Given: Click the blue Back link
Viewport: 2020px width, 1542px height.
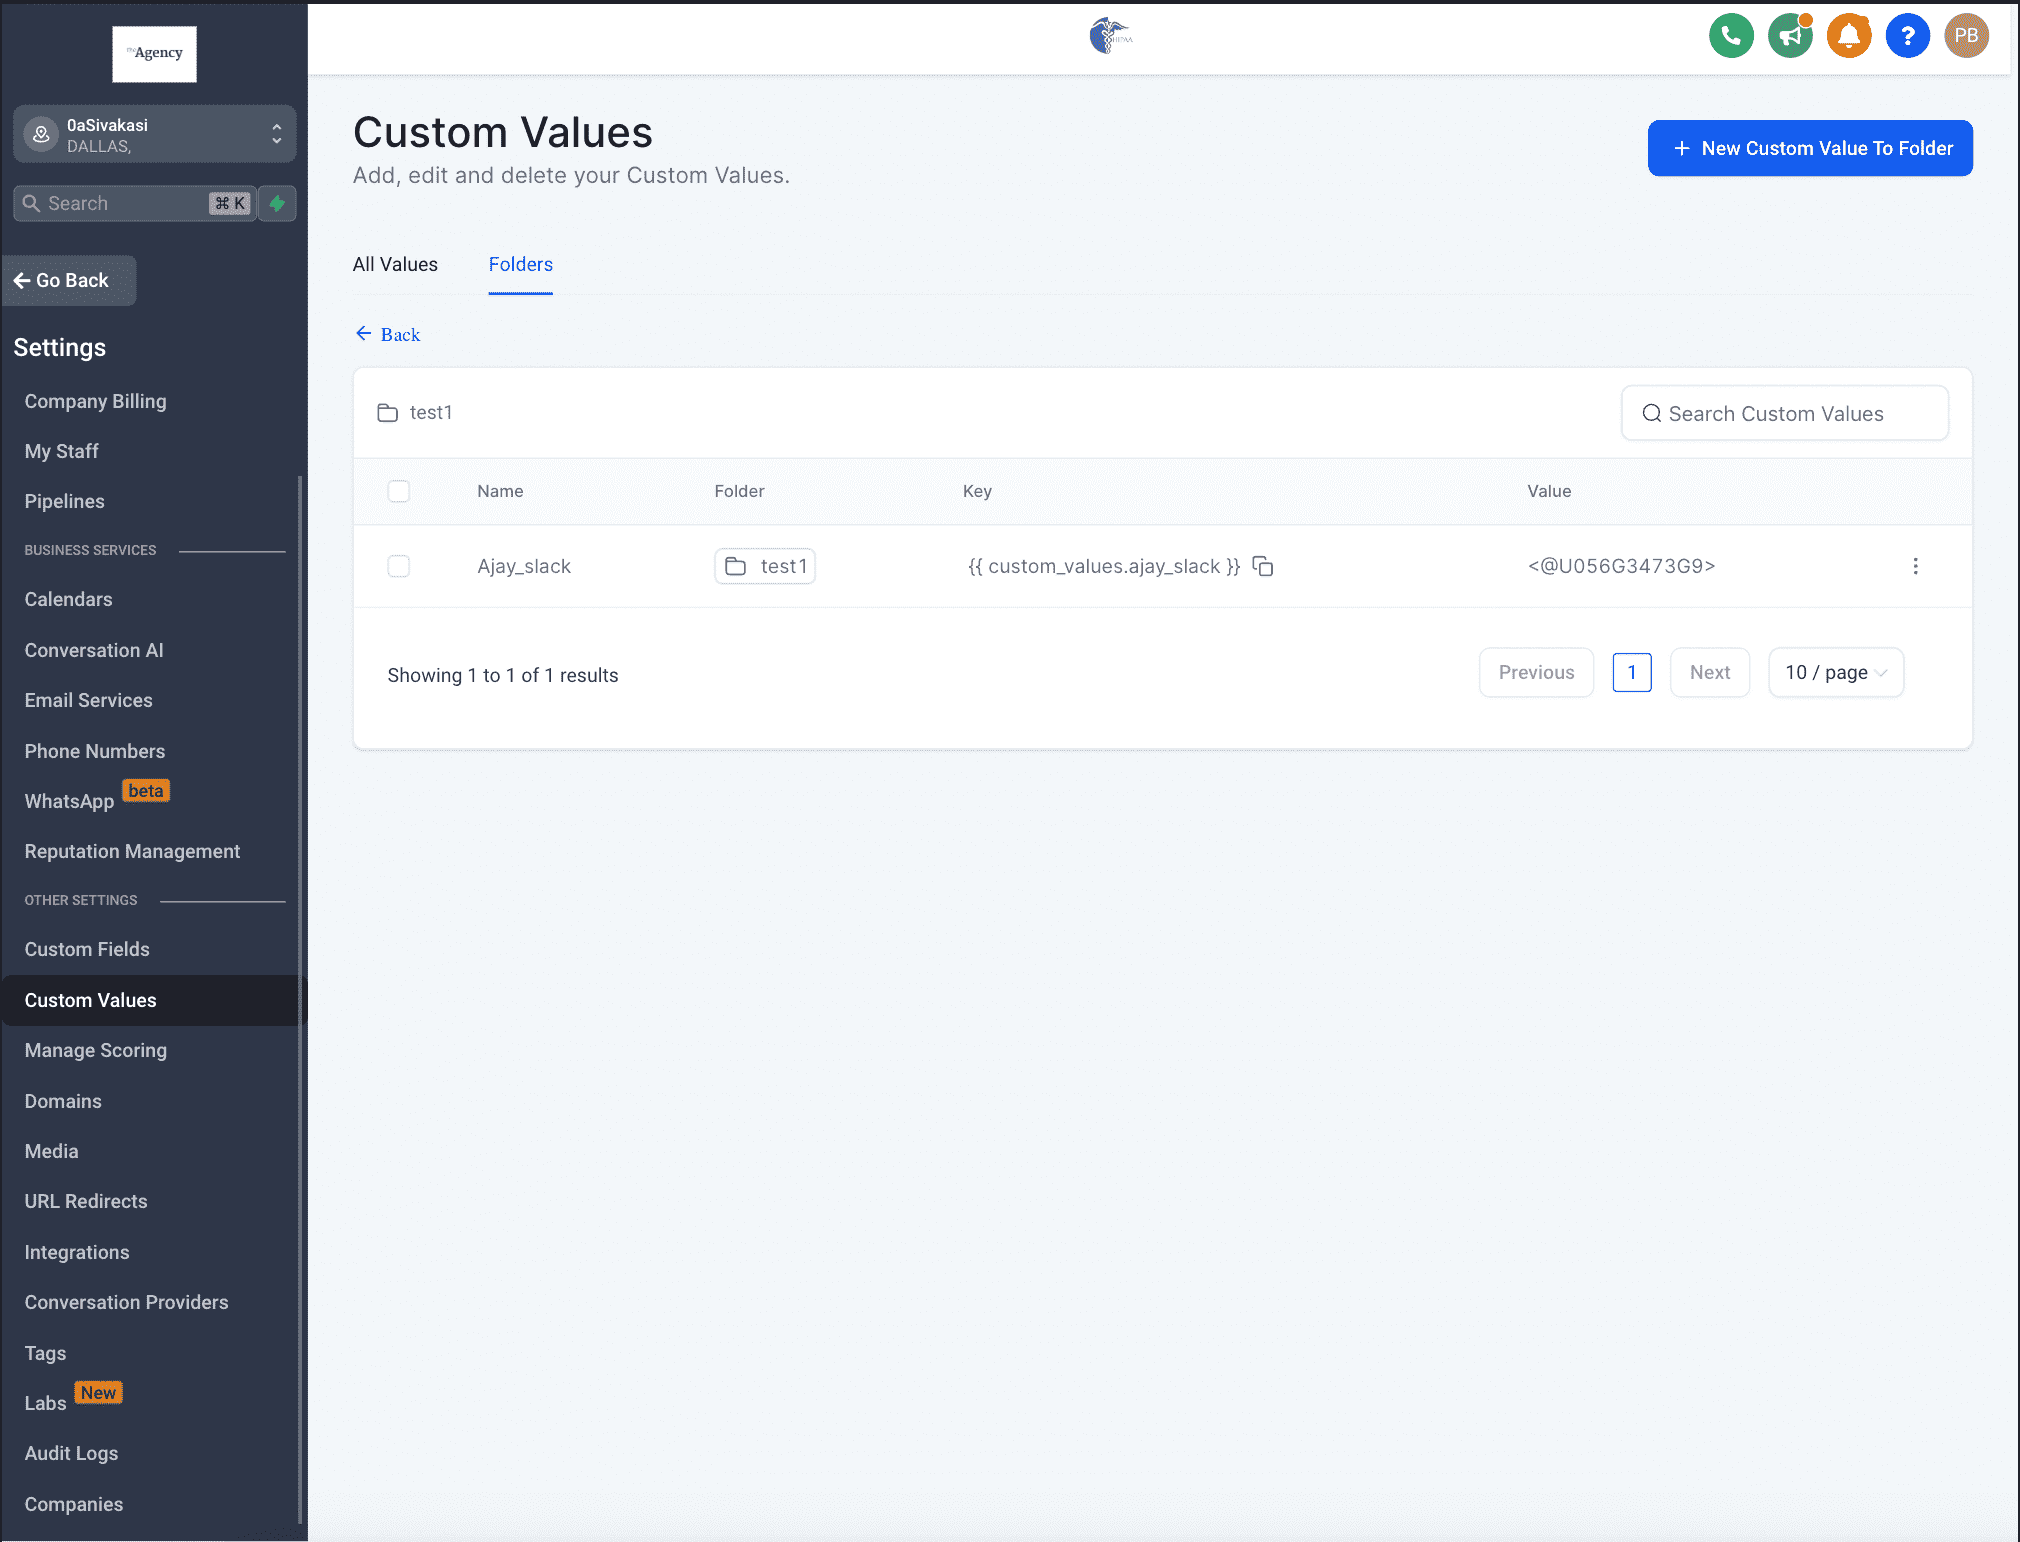Looking at the screenshot, I should [x=388, y=335].
